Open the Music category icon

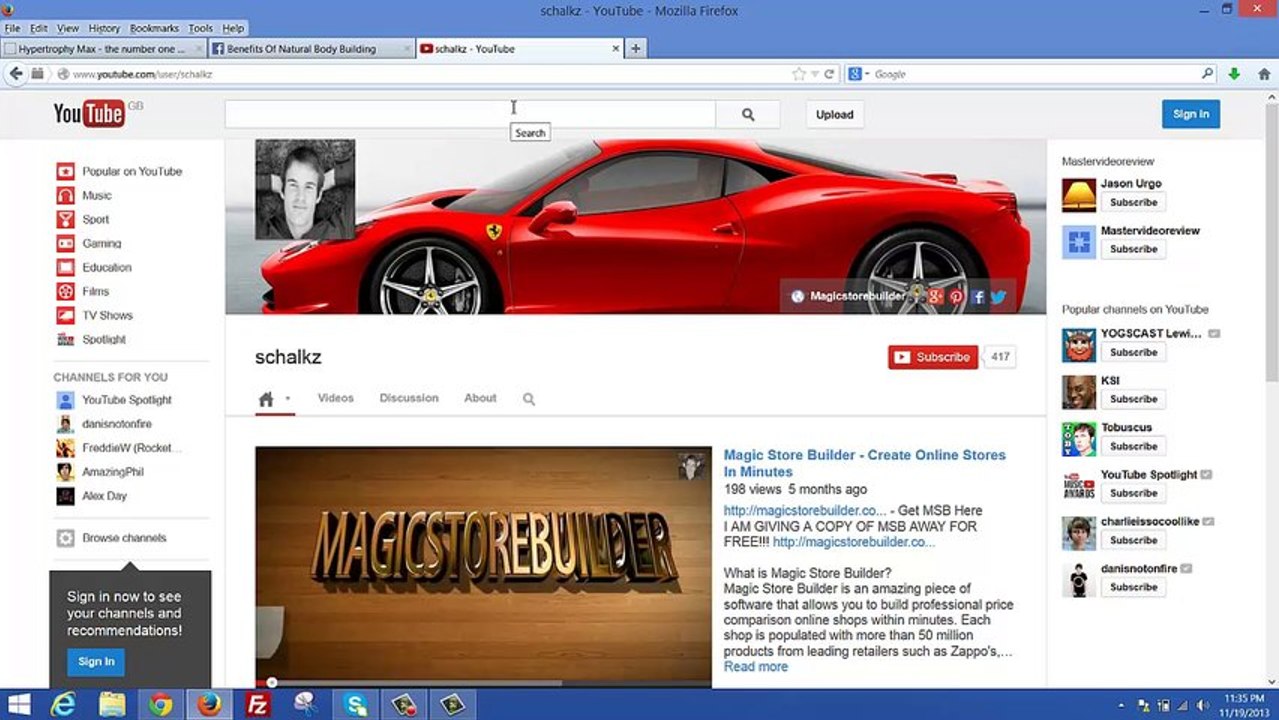tap(65, 195)
